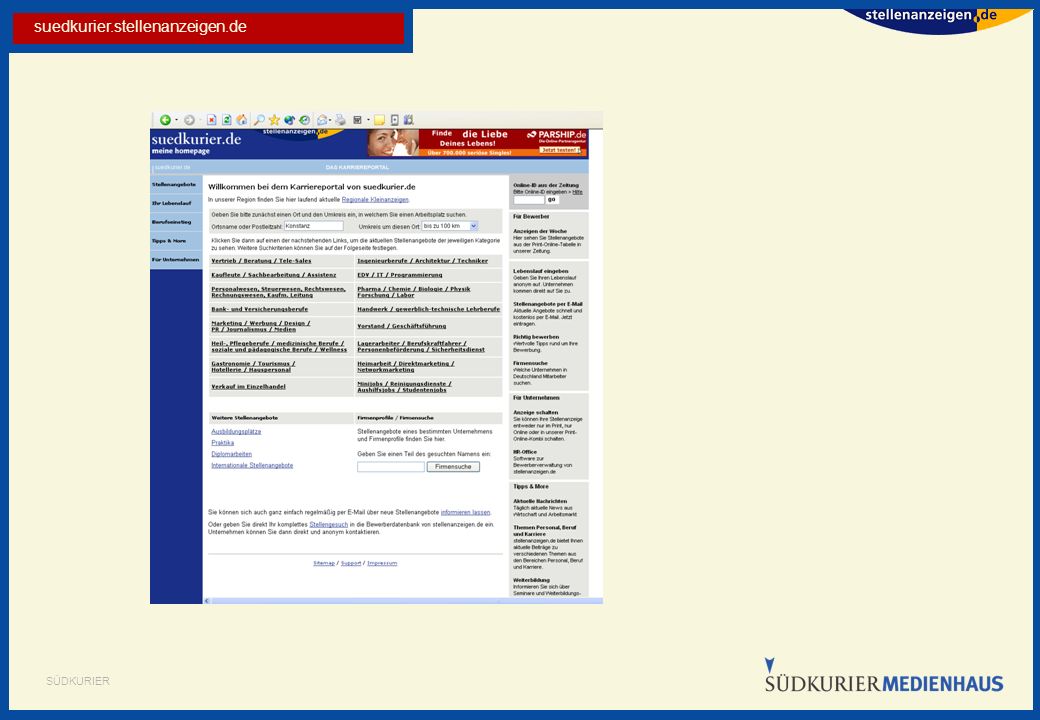This screenshot has height=720, width=1040.
Task: Open Vertrieb / Beratung / Tele-Sales category
Action: point(261,261)
